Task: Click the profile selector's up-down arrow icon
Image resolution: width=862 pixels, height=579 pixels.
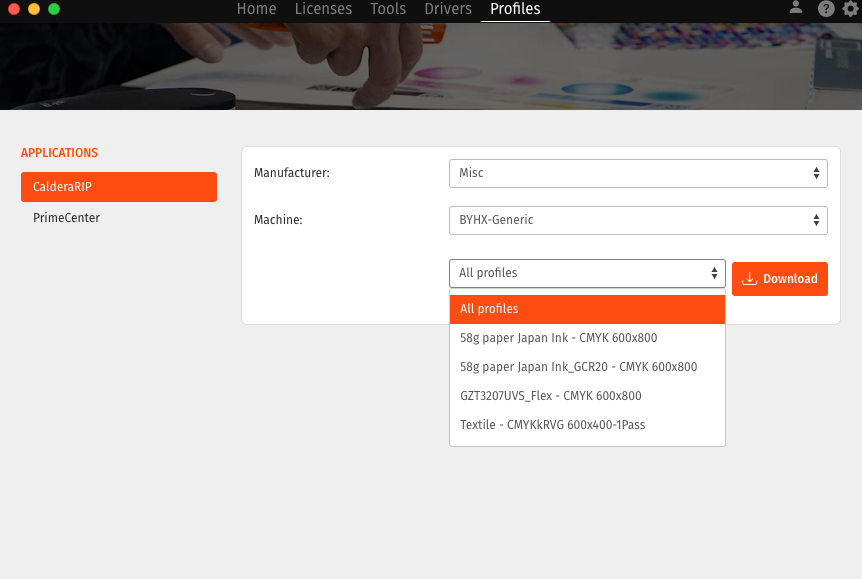Action: tap(715, 272)
